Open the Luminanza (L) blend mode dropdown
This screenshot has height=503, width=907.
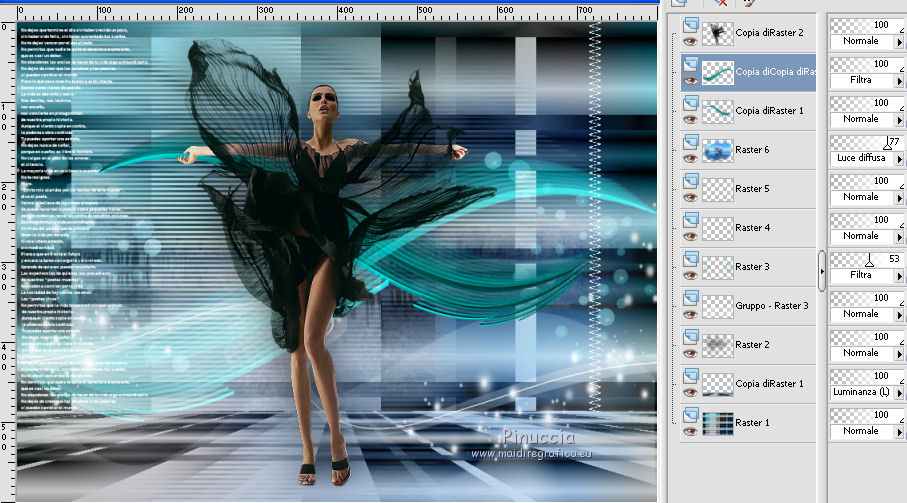(898, 393)
